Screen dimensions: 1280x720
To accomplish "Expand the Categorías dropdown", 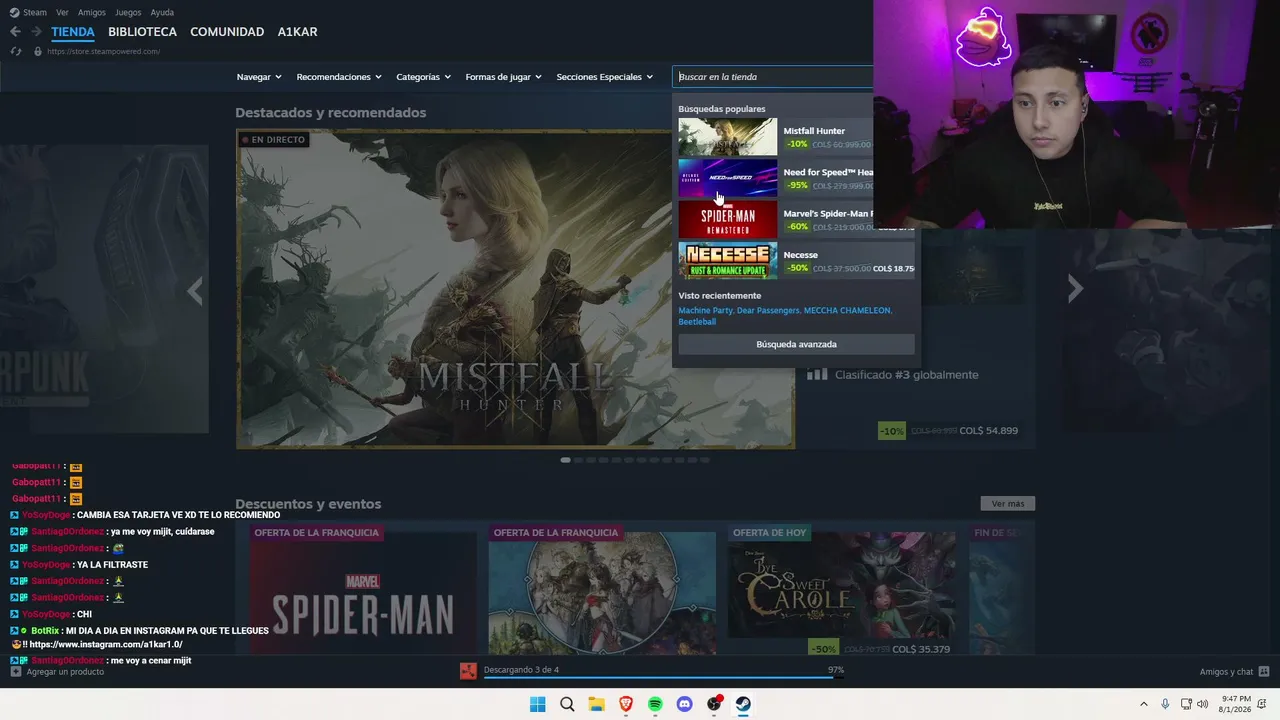I will click(423, 77).
